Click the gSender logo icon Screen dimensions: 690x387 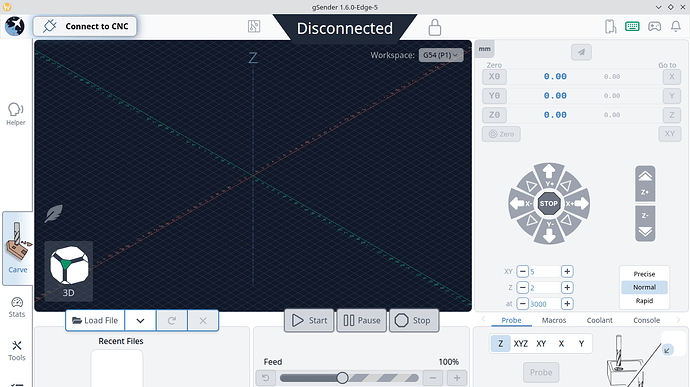[15, 26]
